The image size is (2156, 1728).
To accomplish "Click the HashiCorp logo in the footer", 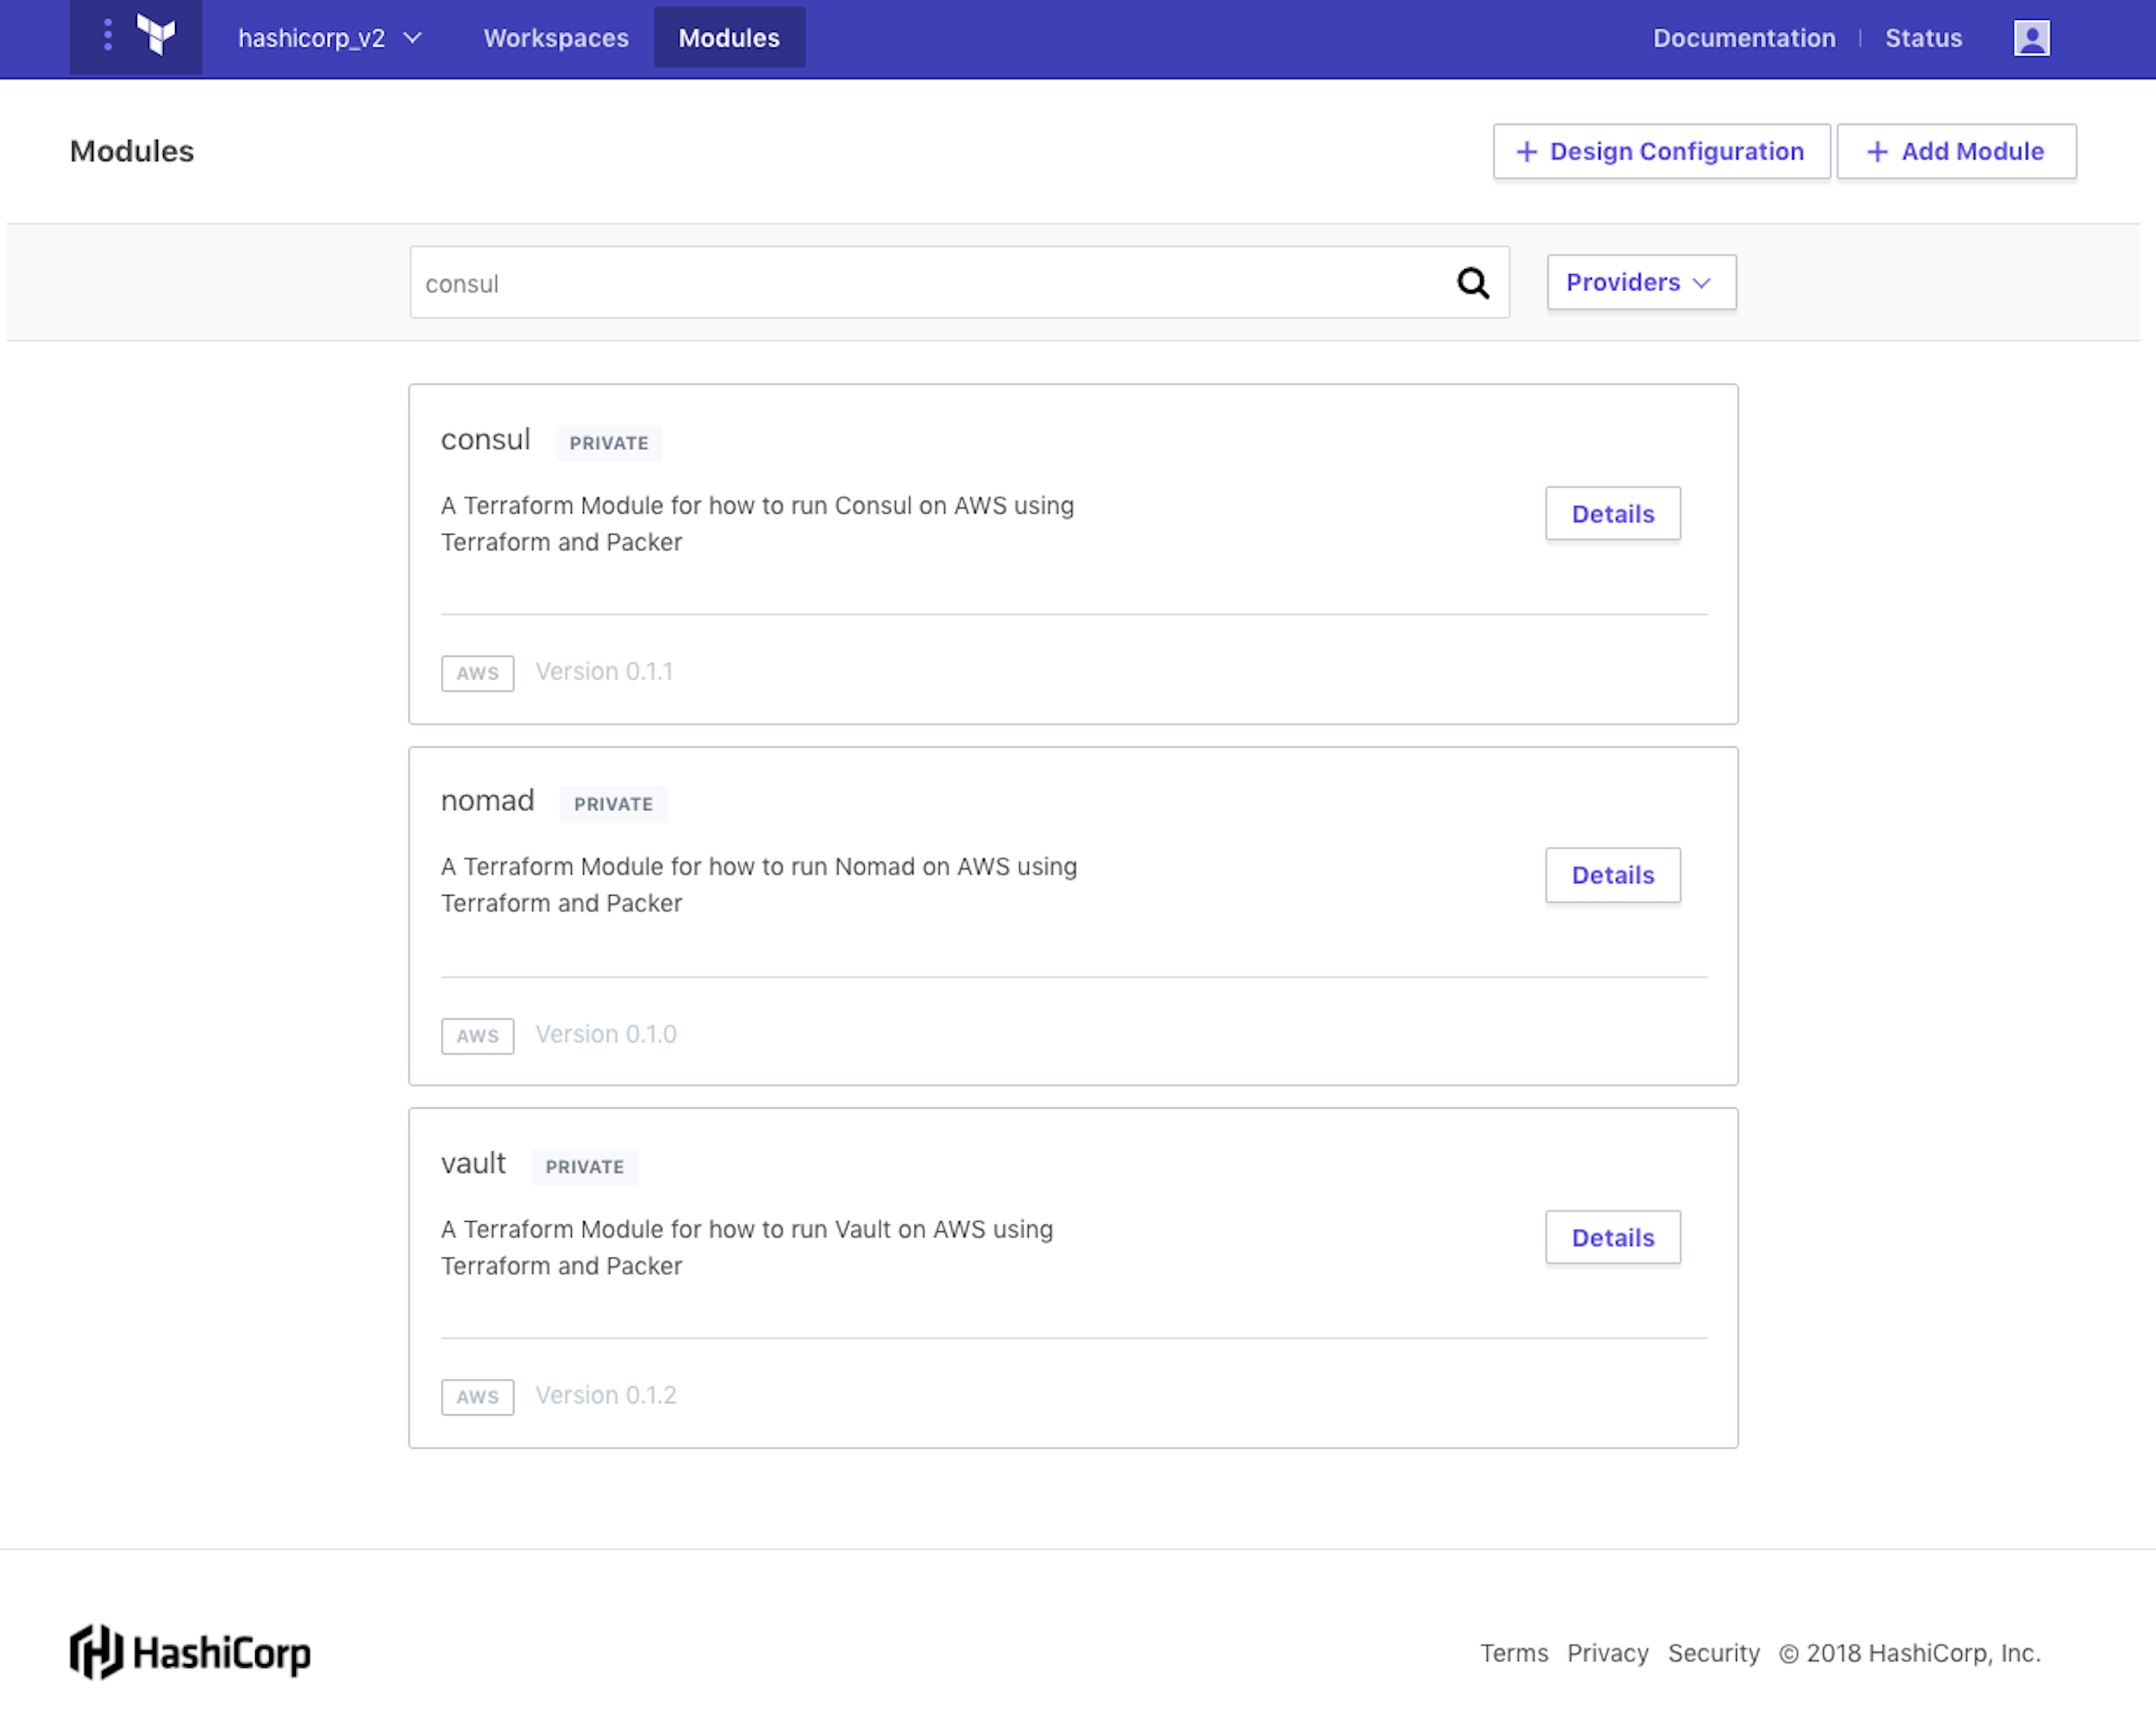I will pyautogui.click(x=190, y=1653).
